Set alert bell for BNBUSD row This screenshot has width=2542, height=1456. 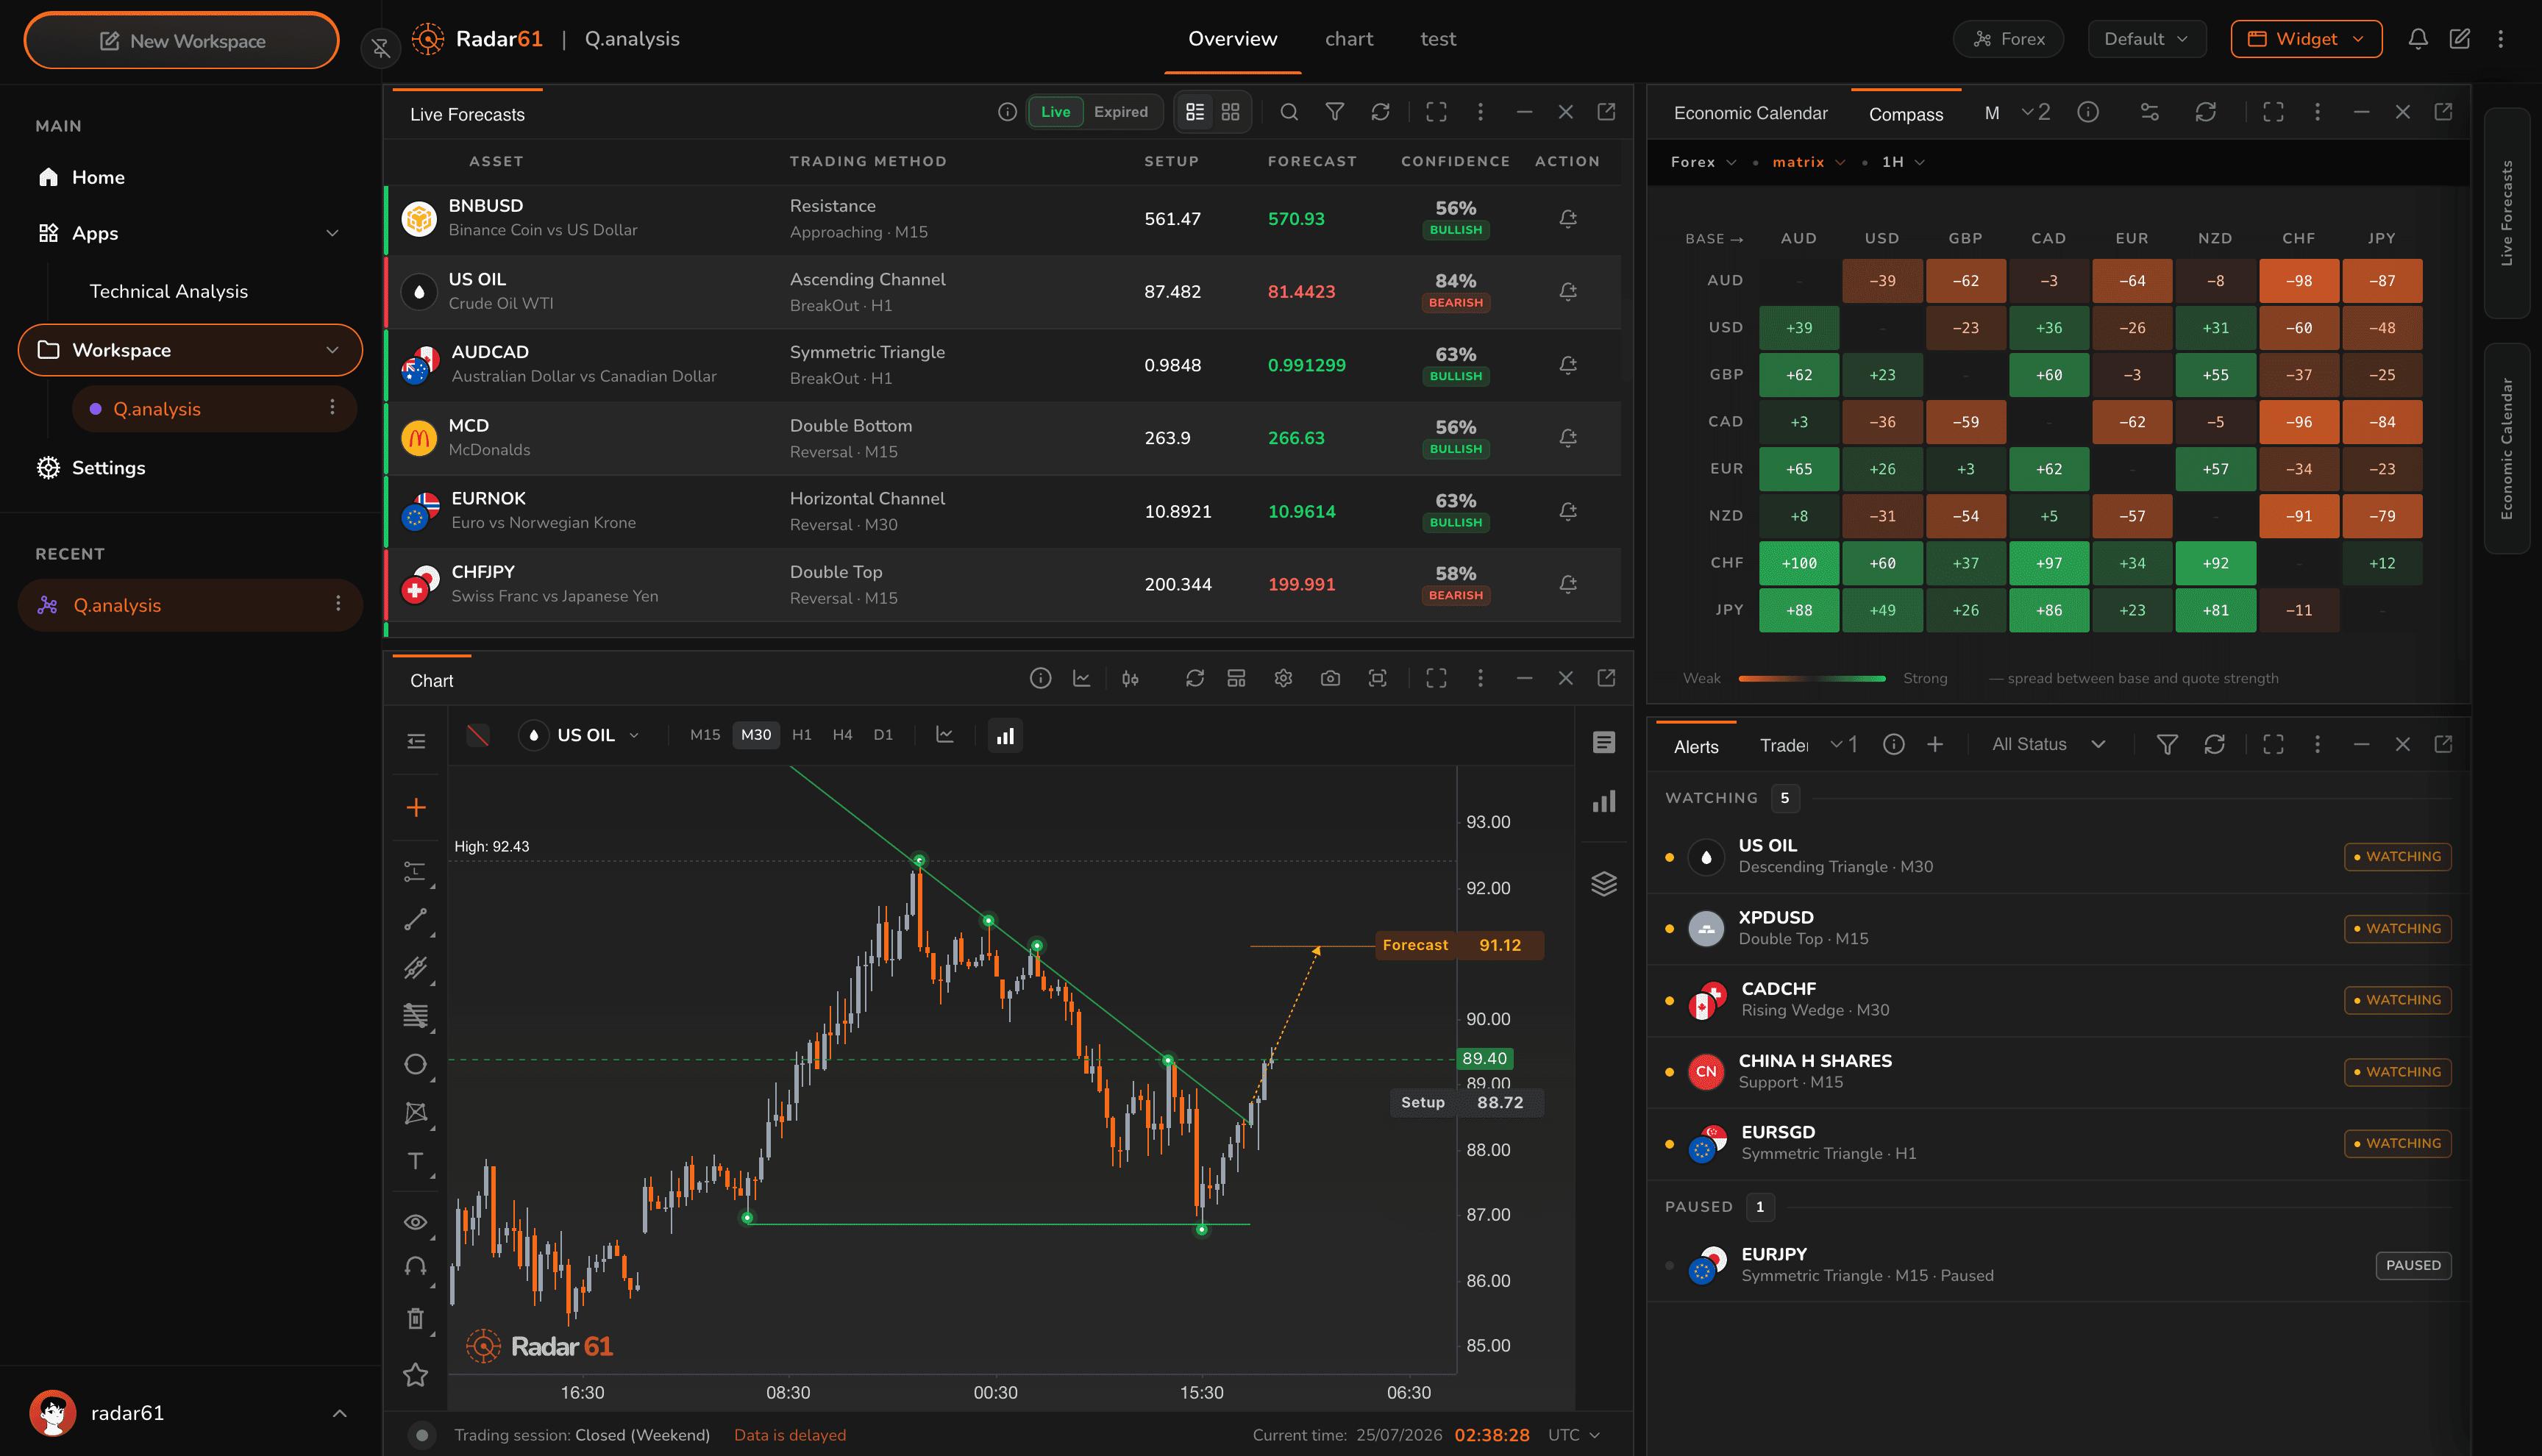(1568, 218)
